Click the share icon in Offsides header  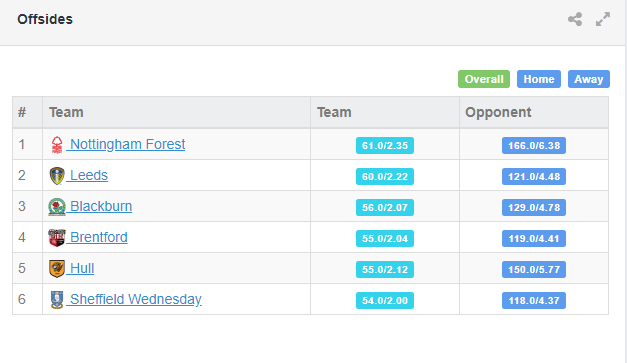[x=575, y=19]
